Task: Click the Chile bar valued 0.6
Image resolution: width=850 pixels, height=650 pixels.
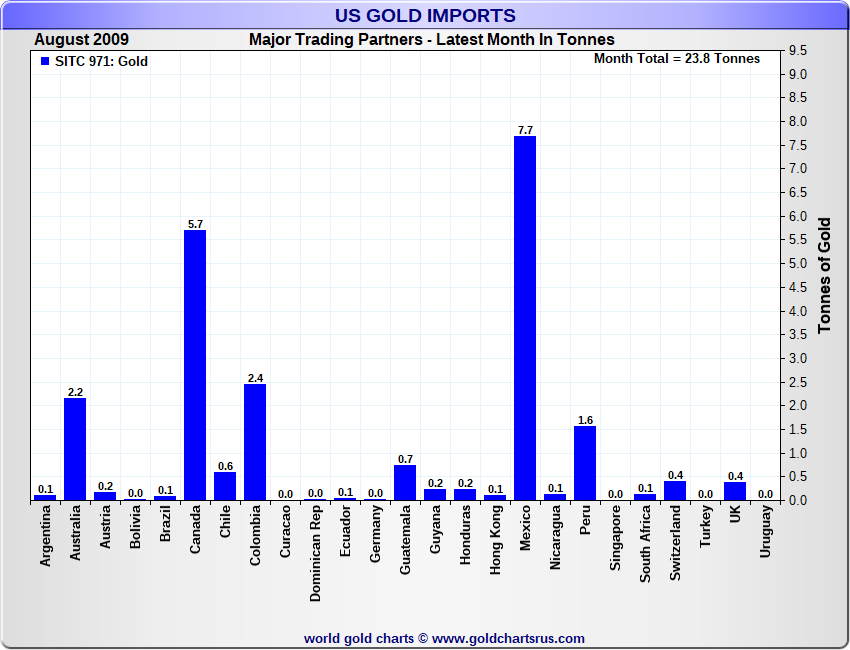Action: tap(225, 486)
